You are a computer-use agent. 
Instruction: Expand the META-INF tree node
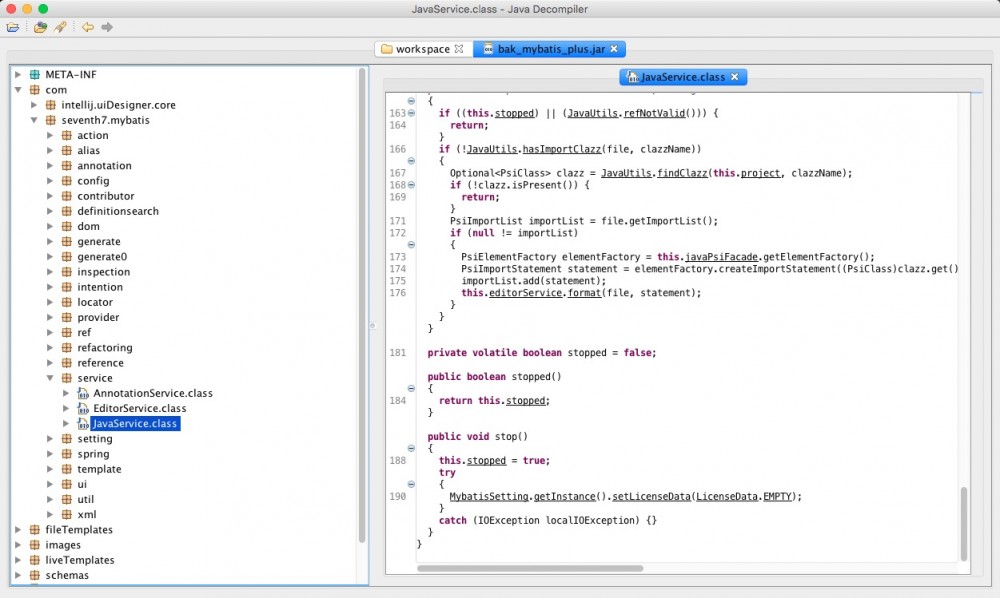(x=18, y=75)
